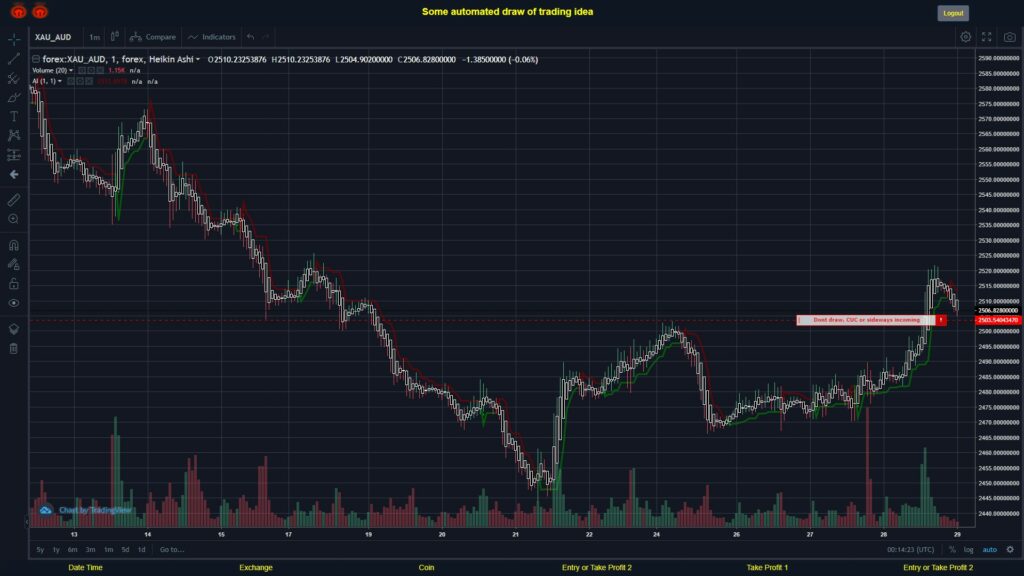The image size is (1024, 576).
Task: Toggle magnet mode
Action: coord(14,246)
